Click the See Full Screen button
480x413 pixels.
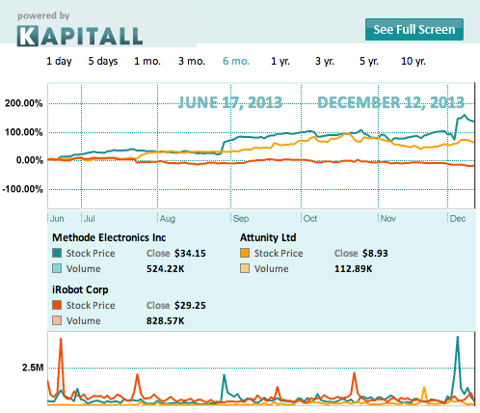(x=414, y=29)
